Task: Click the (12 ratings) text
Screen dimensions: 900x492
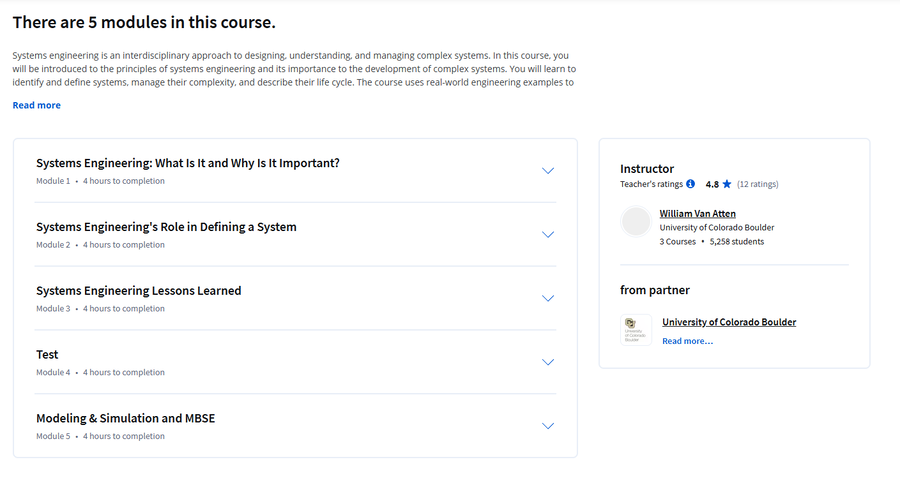Action: (758, 184)
